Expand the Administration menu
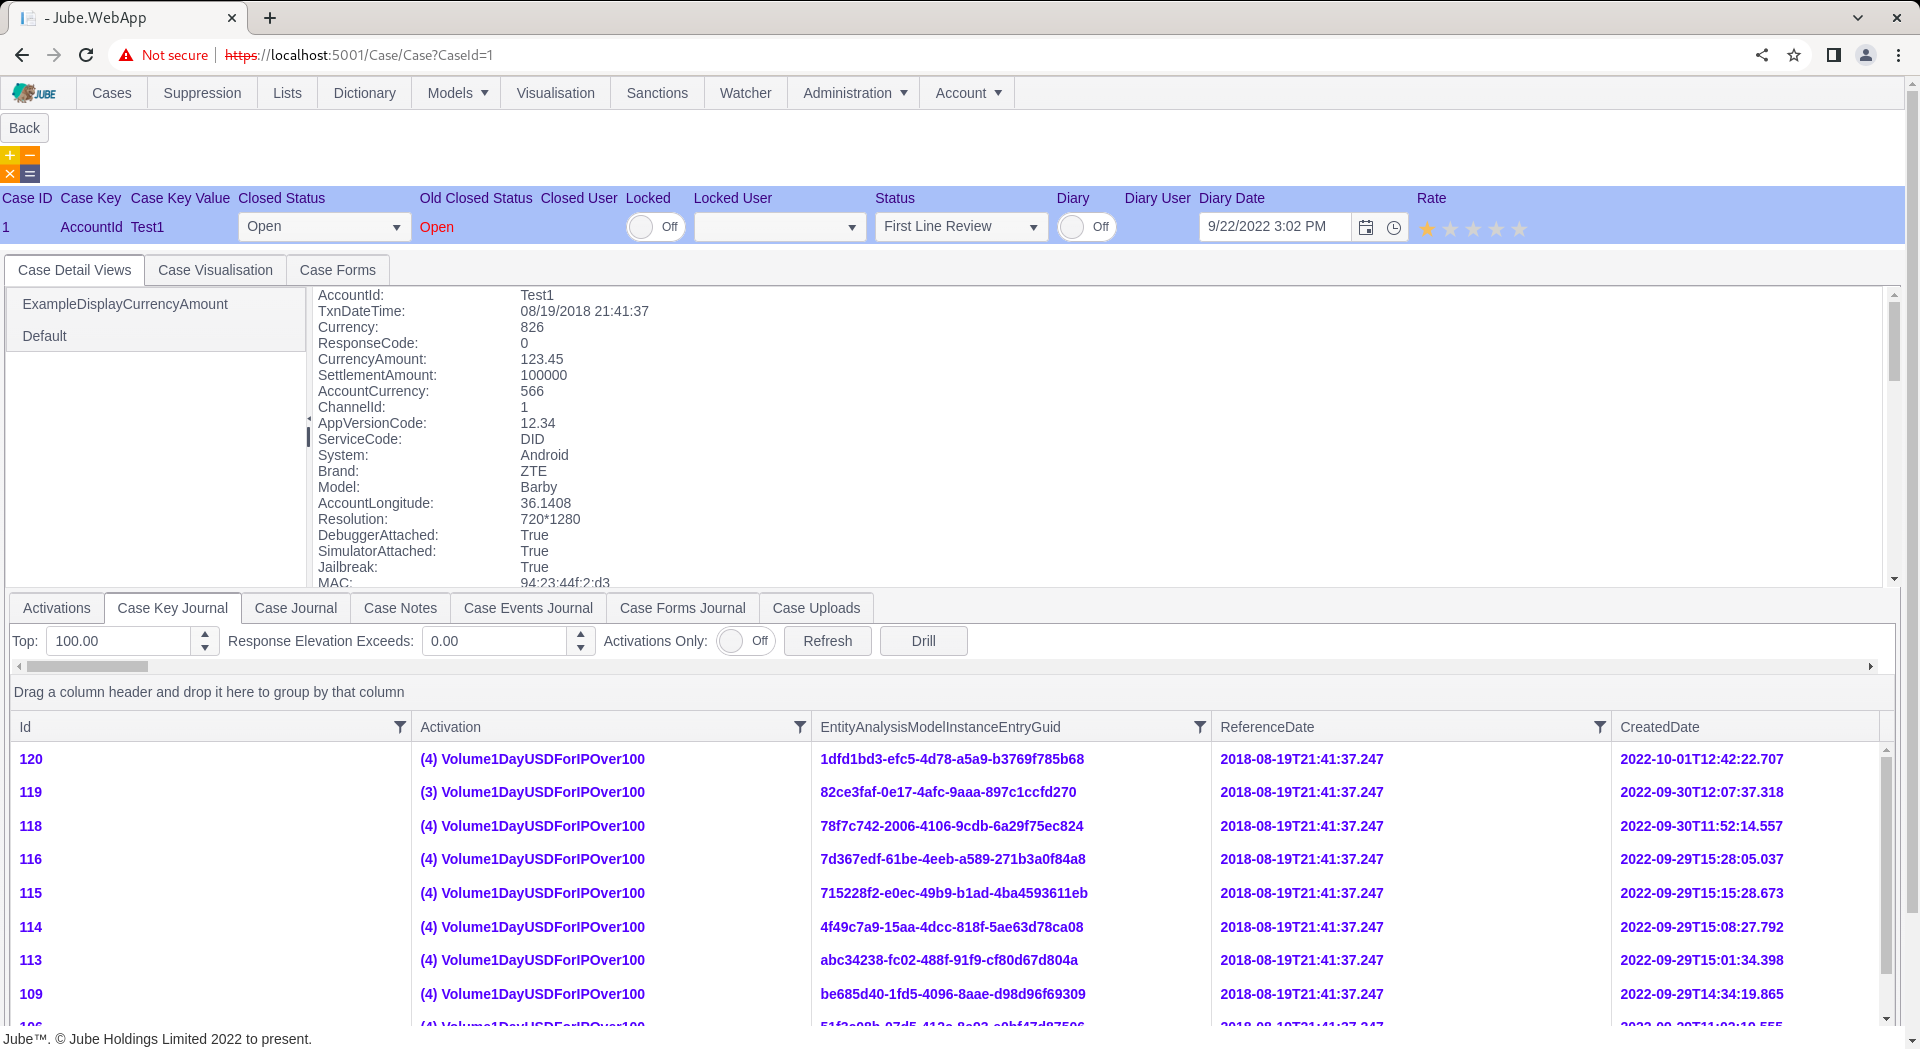 click(x=855, y=93)
